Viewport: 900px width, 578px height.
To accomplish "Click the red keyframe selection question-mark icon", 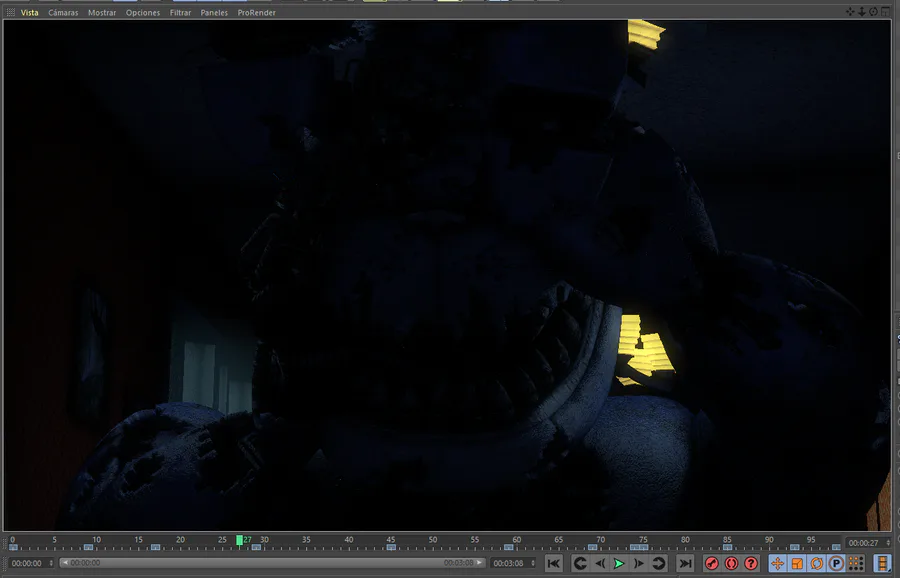I will [751, 564].
